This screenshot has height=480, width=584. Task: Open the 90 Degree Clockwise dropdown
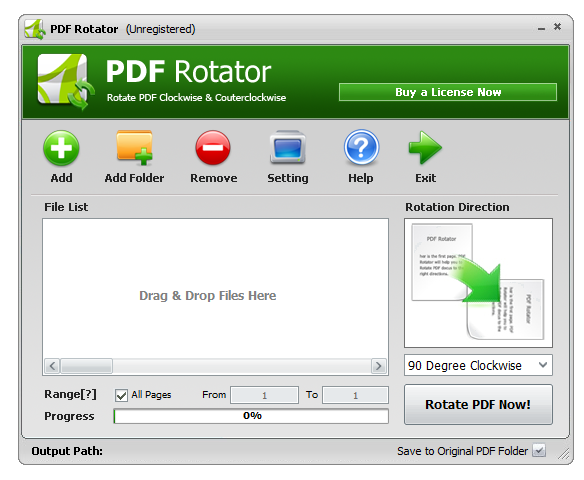coord(478,365)
